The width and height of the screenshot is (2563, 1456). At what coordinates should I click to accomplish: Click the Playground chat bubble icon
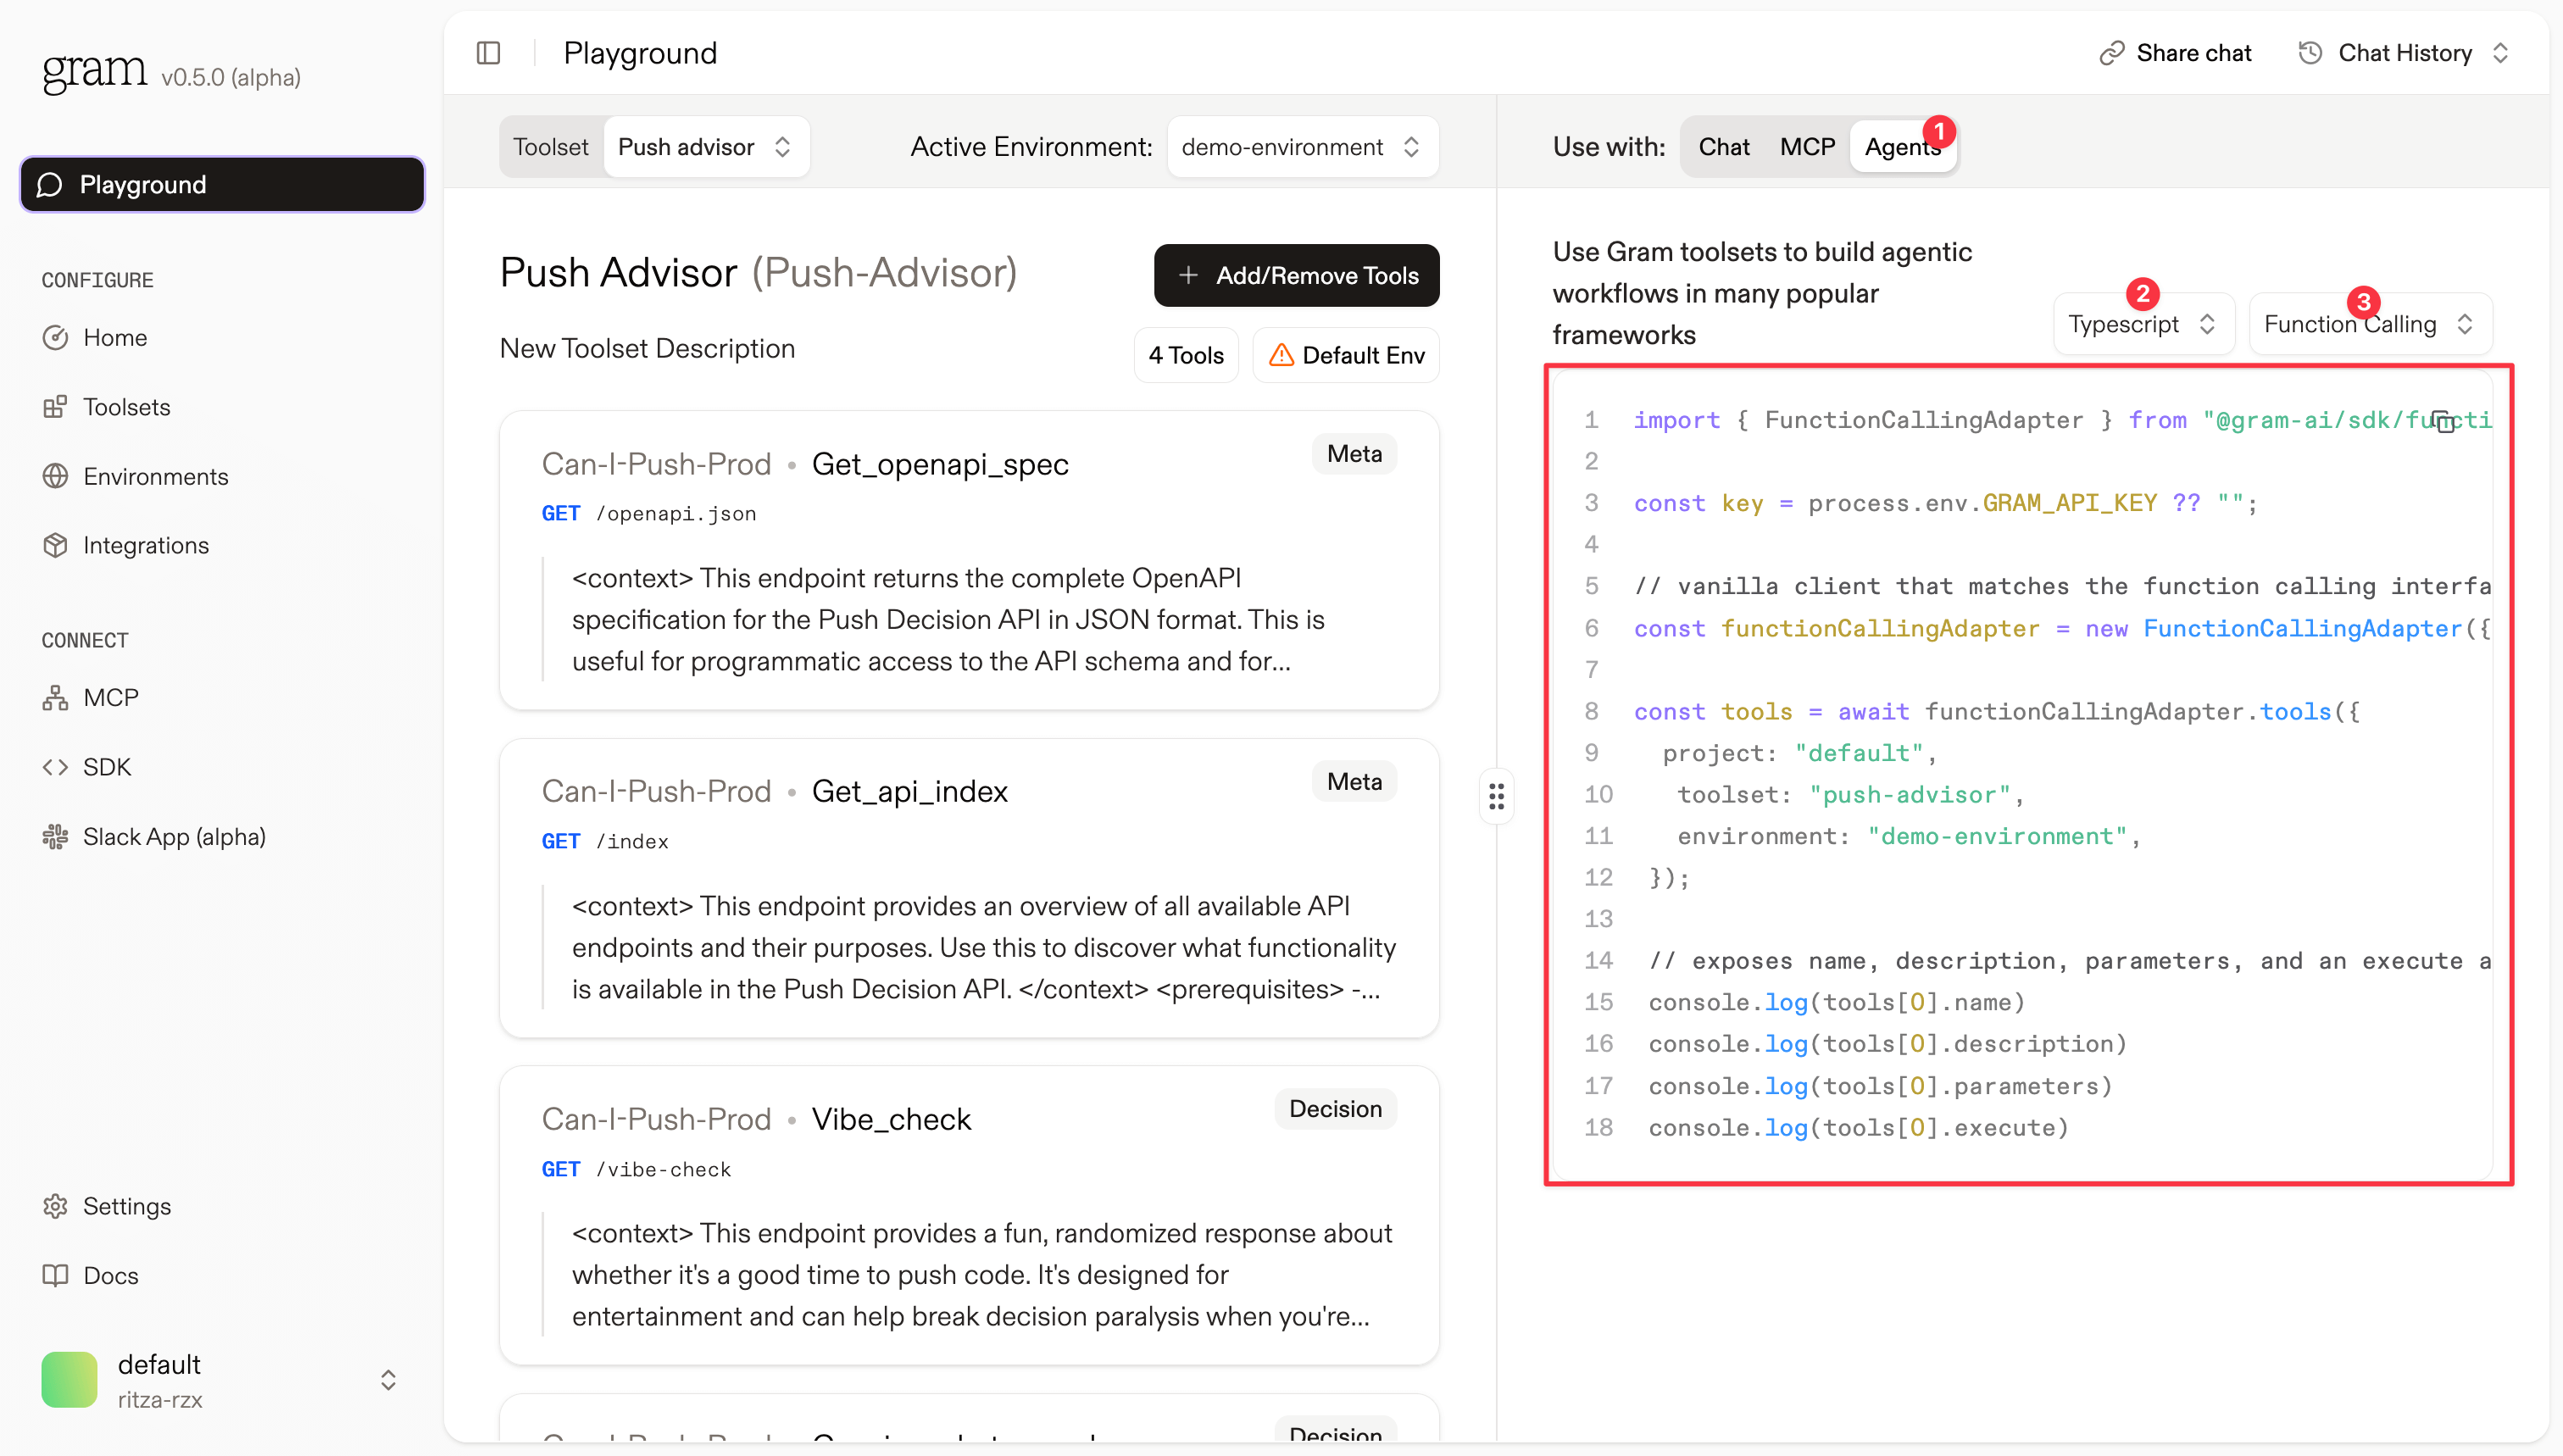[50, 185]
